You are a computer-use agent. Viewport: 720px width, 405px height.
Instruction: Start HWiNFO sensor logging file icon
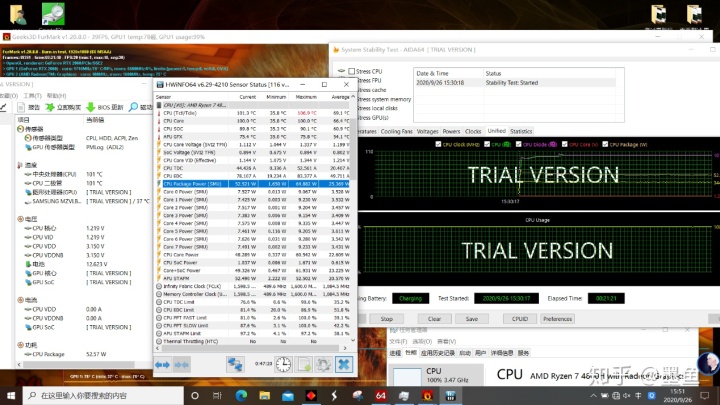pos(304,365)
